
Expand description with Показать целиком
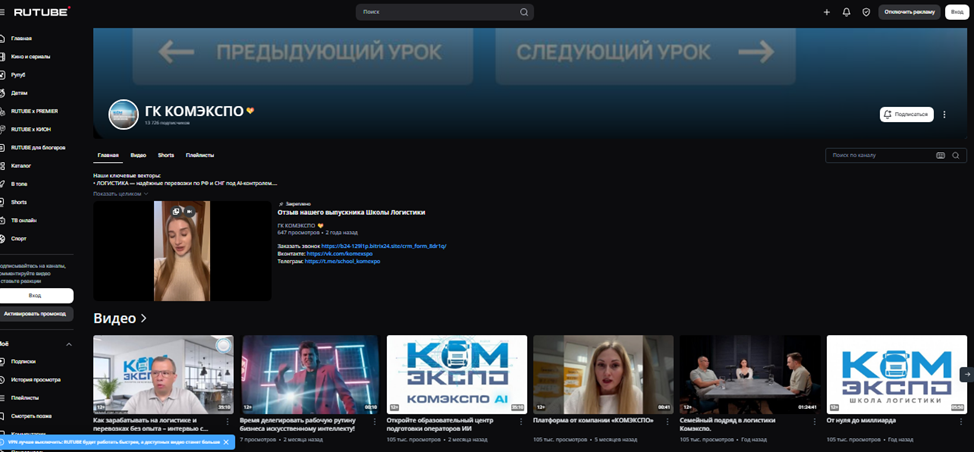coord(121,194)
